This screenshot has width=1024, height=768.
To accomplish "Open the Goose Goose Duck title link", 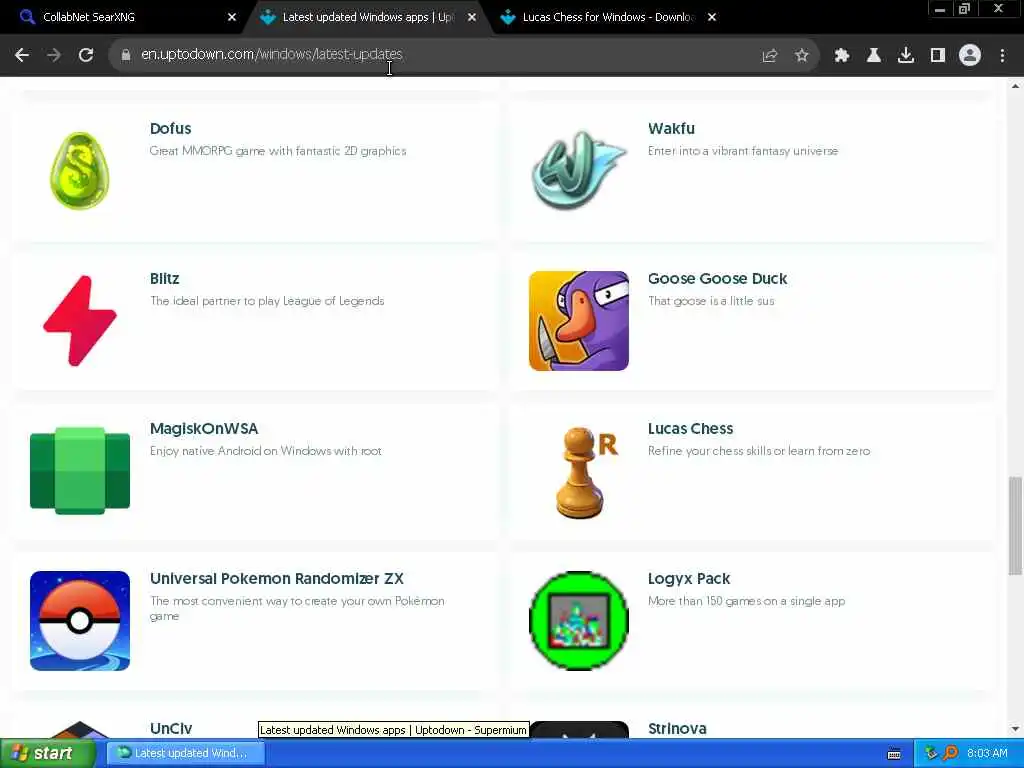I will point(718,279).
